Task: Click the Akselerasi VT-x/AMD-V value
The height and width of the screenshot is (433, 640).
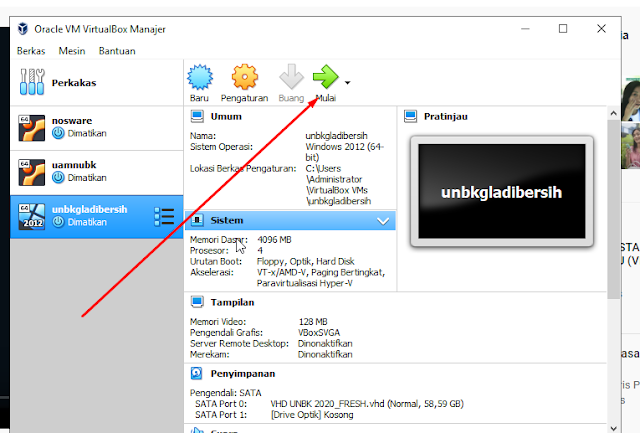Action: click(321, 278)
